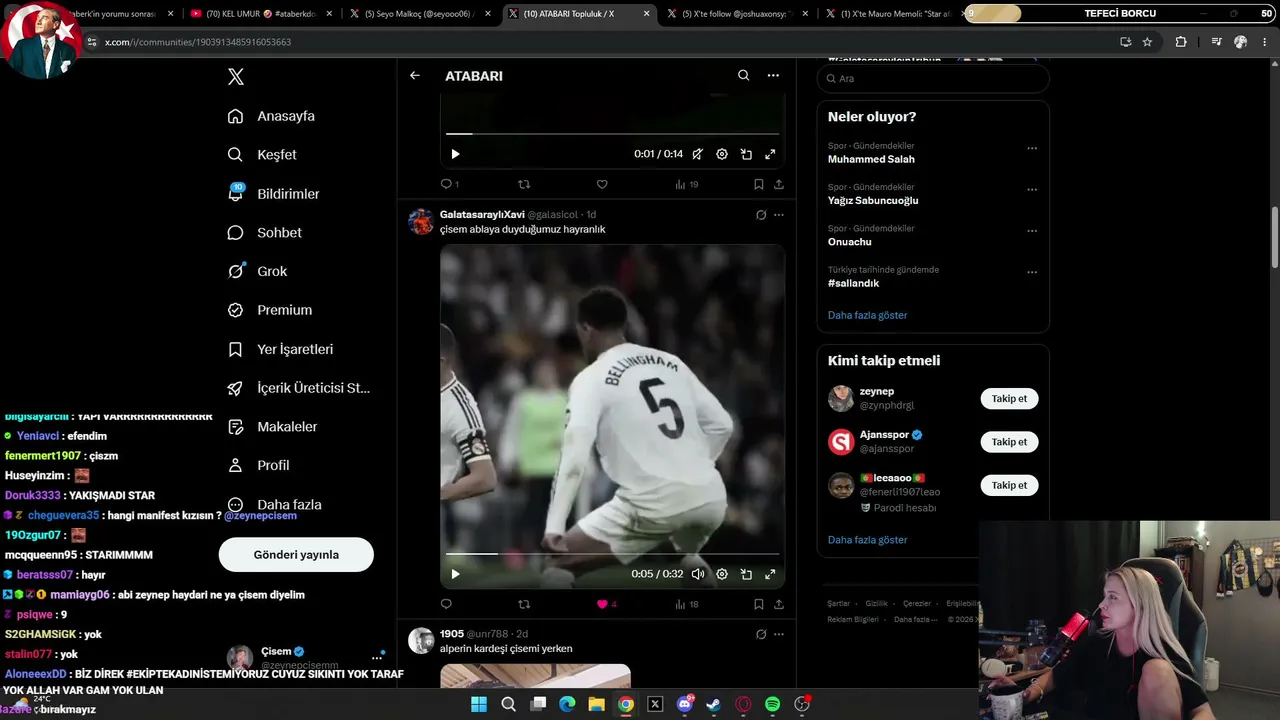Screen dimensions: 1280x720
Task: Bookmark GalatasaraylıXavi's post
Action: click(x=759, y=604)
